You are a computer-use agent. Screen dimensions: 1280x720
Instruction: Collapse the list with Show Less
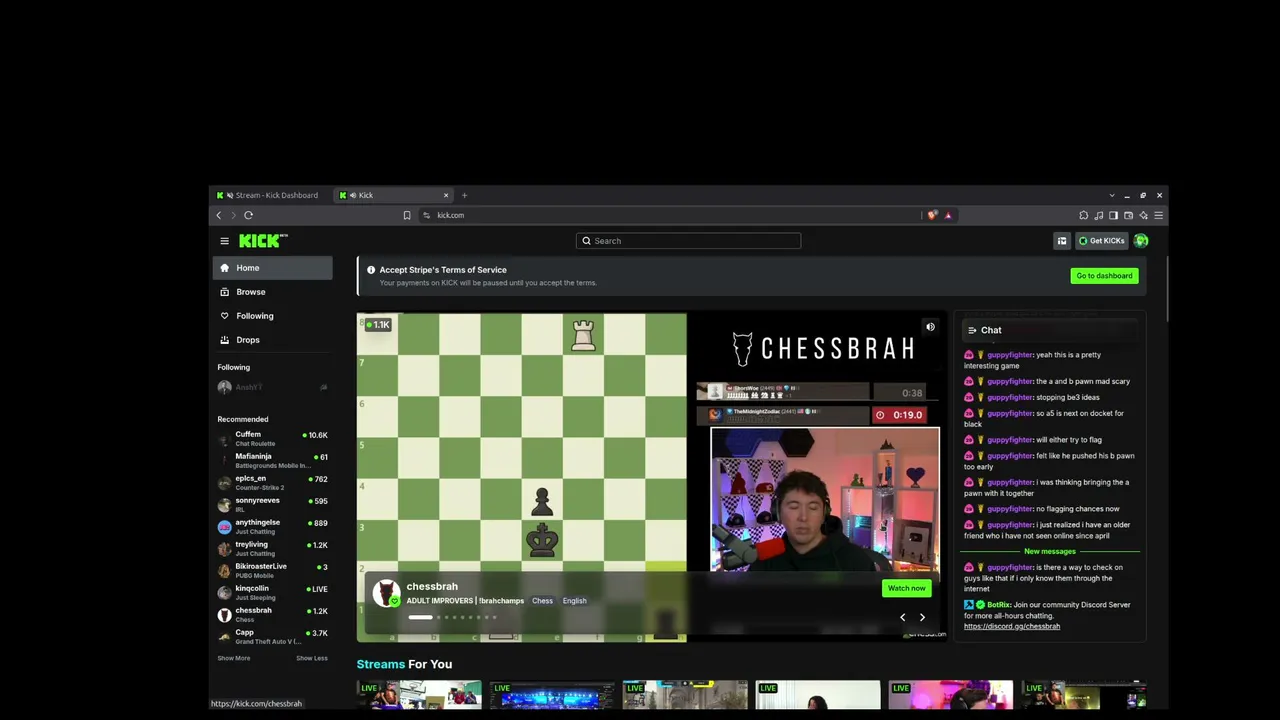312,658
